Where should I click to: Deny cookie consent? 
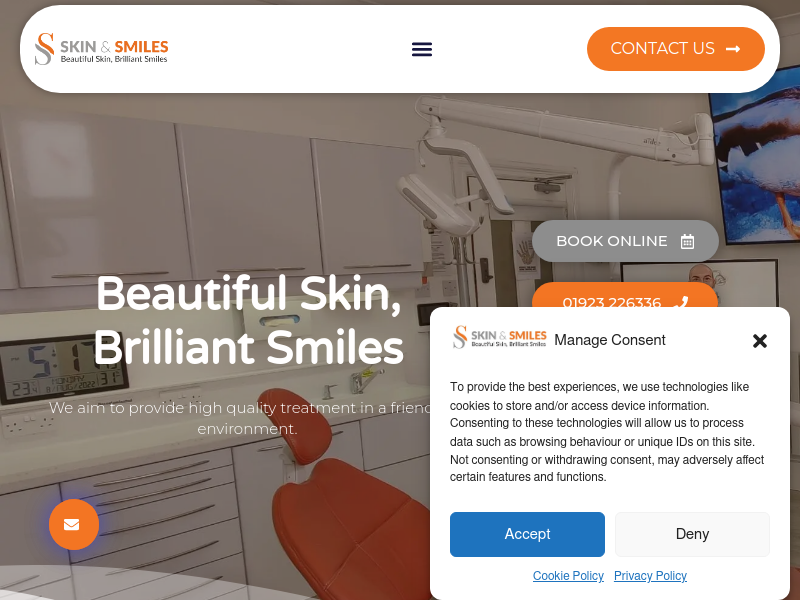[692, 534]
